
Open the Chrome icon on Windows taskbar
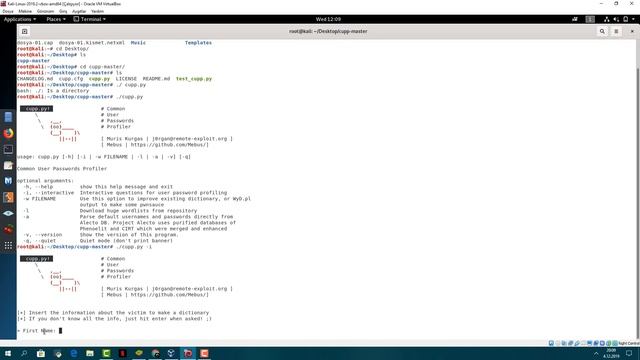pos(155,353)
